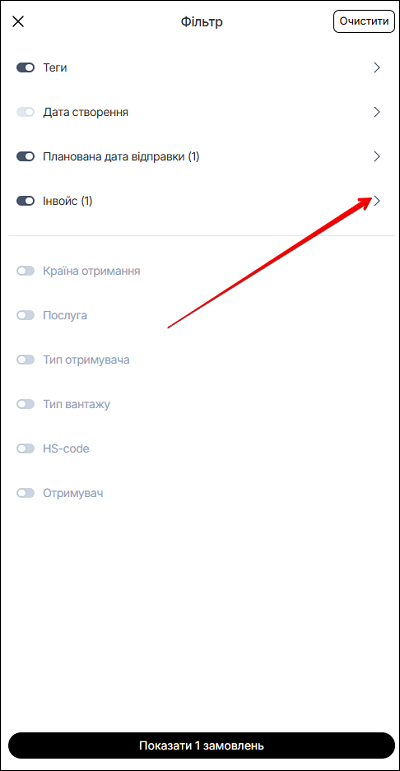Turn on the Тип вантажу switch
This screenshot has width=400, height=771.
[26, 404]
